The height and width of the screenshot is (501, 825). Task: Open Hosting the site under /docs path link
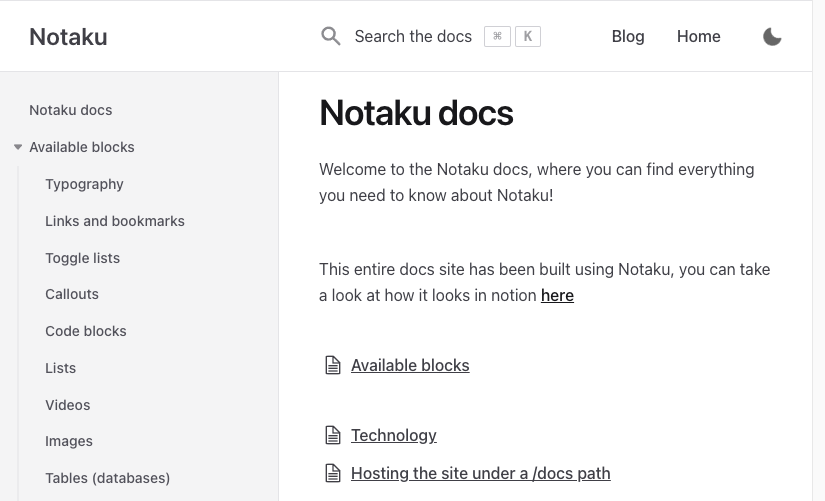point(480,473)
